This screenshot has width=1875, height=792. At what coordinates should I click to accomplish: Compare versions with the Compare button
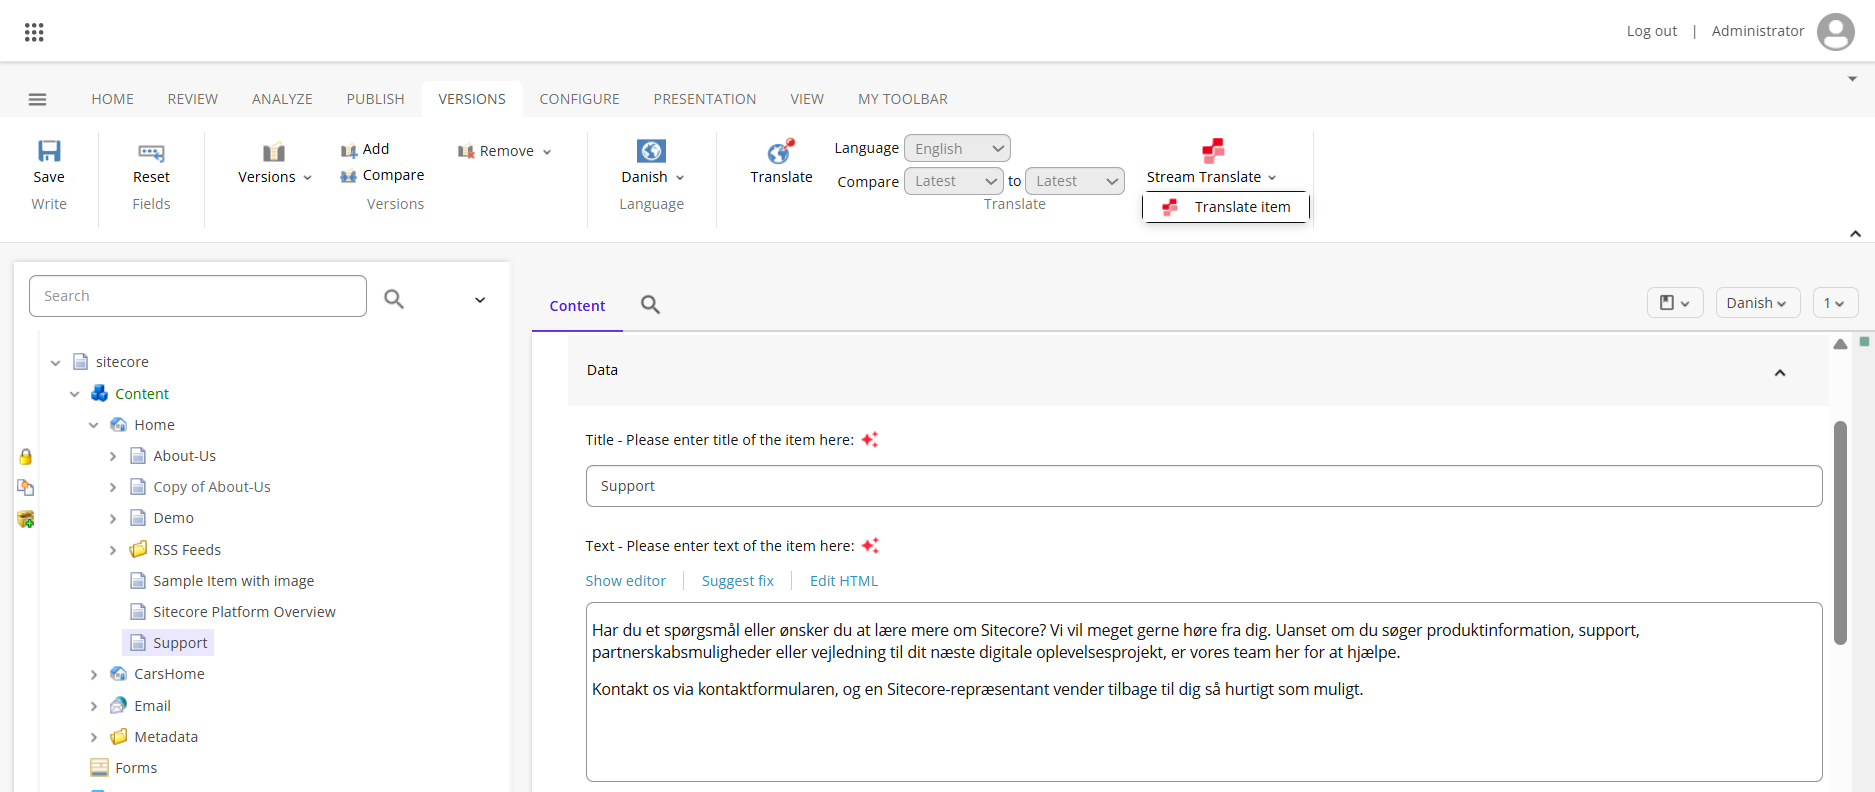pyautogui.click(x=382, y=175)
